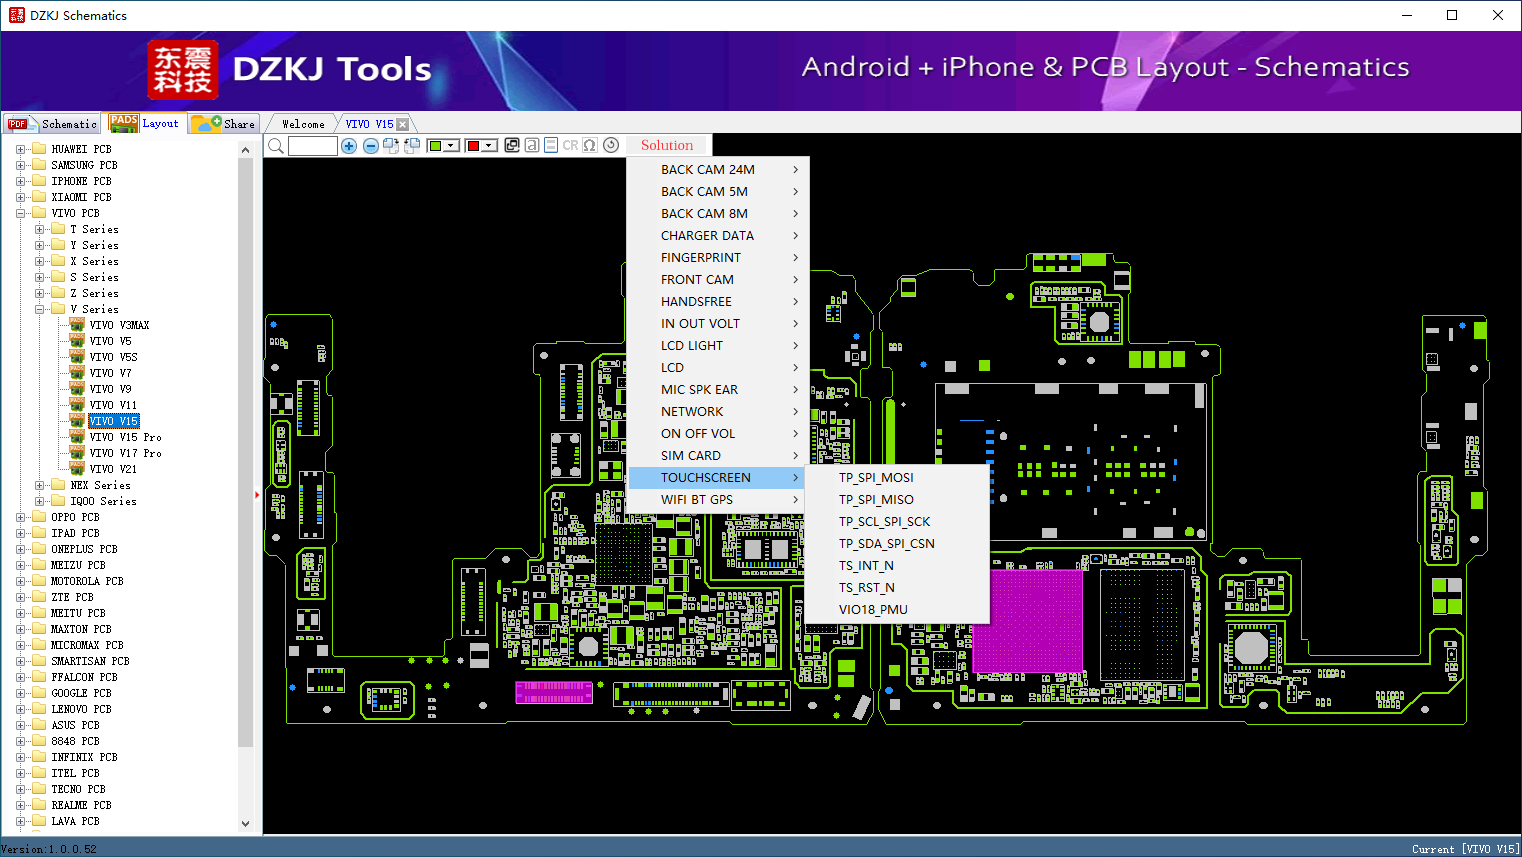Click the folder icon beside HUAWEI PCB
The image size is (1522, 857).
pos(39,149)
